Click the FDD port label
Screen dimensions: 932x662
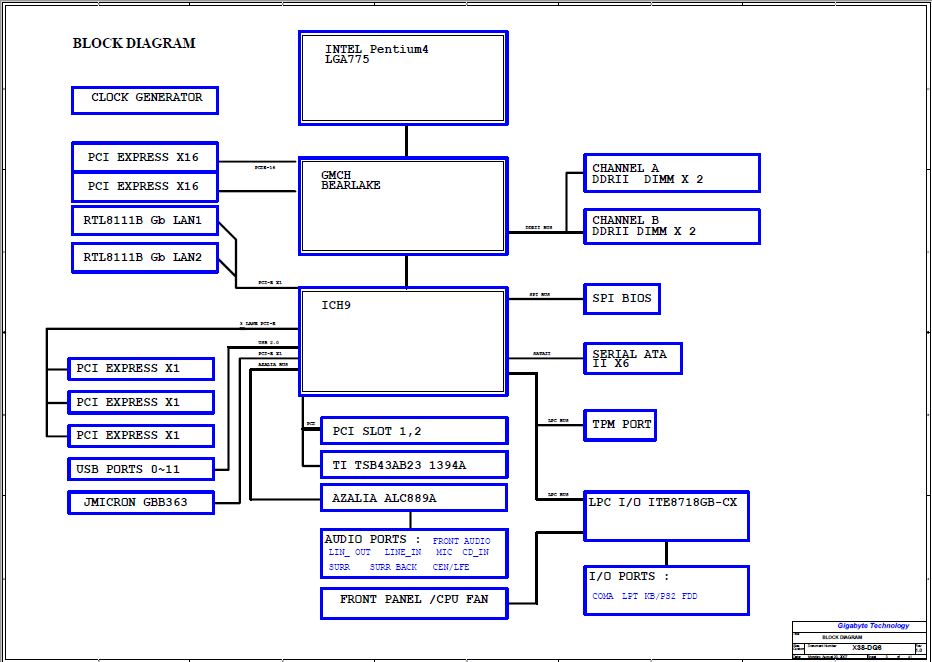pyautogui.click(x=689, y=596)
